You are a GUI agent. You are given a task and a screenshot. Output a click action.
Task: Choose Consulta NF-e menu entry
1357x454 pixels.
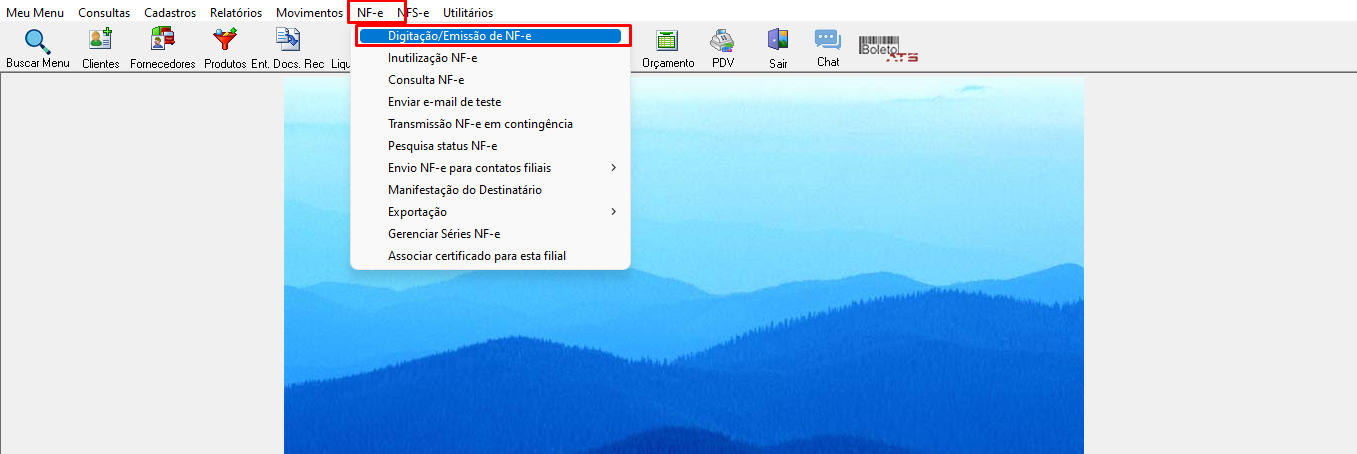coord(490,80)
